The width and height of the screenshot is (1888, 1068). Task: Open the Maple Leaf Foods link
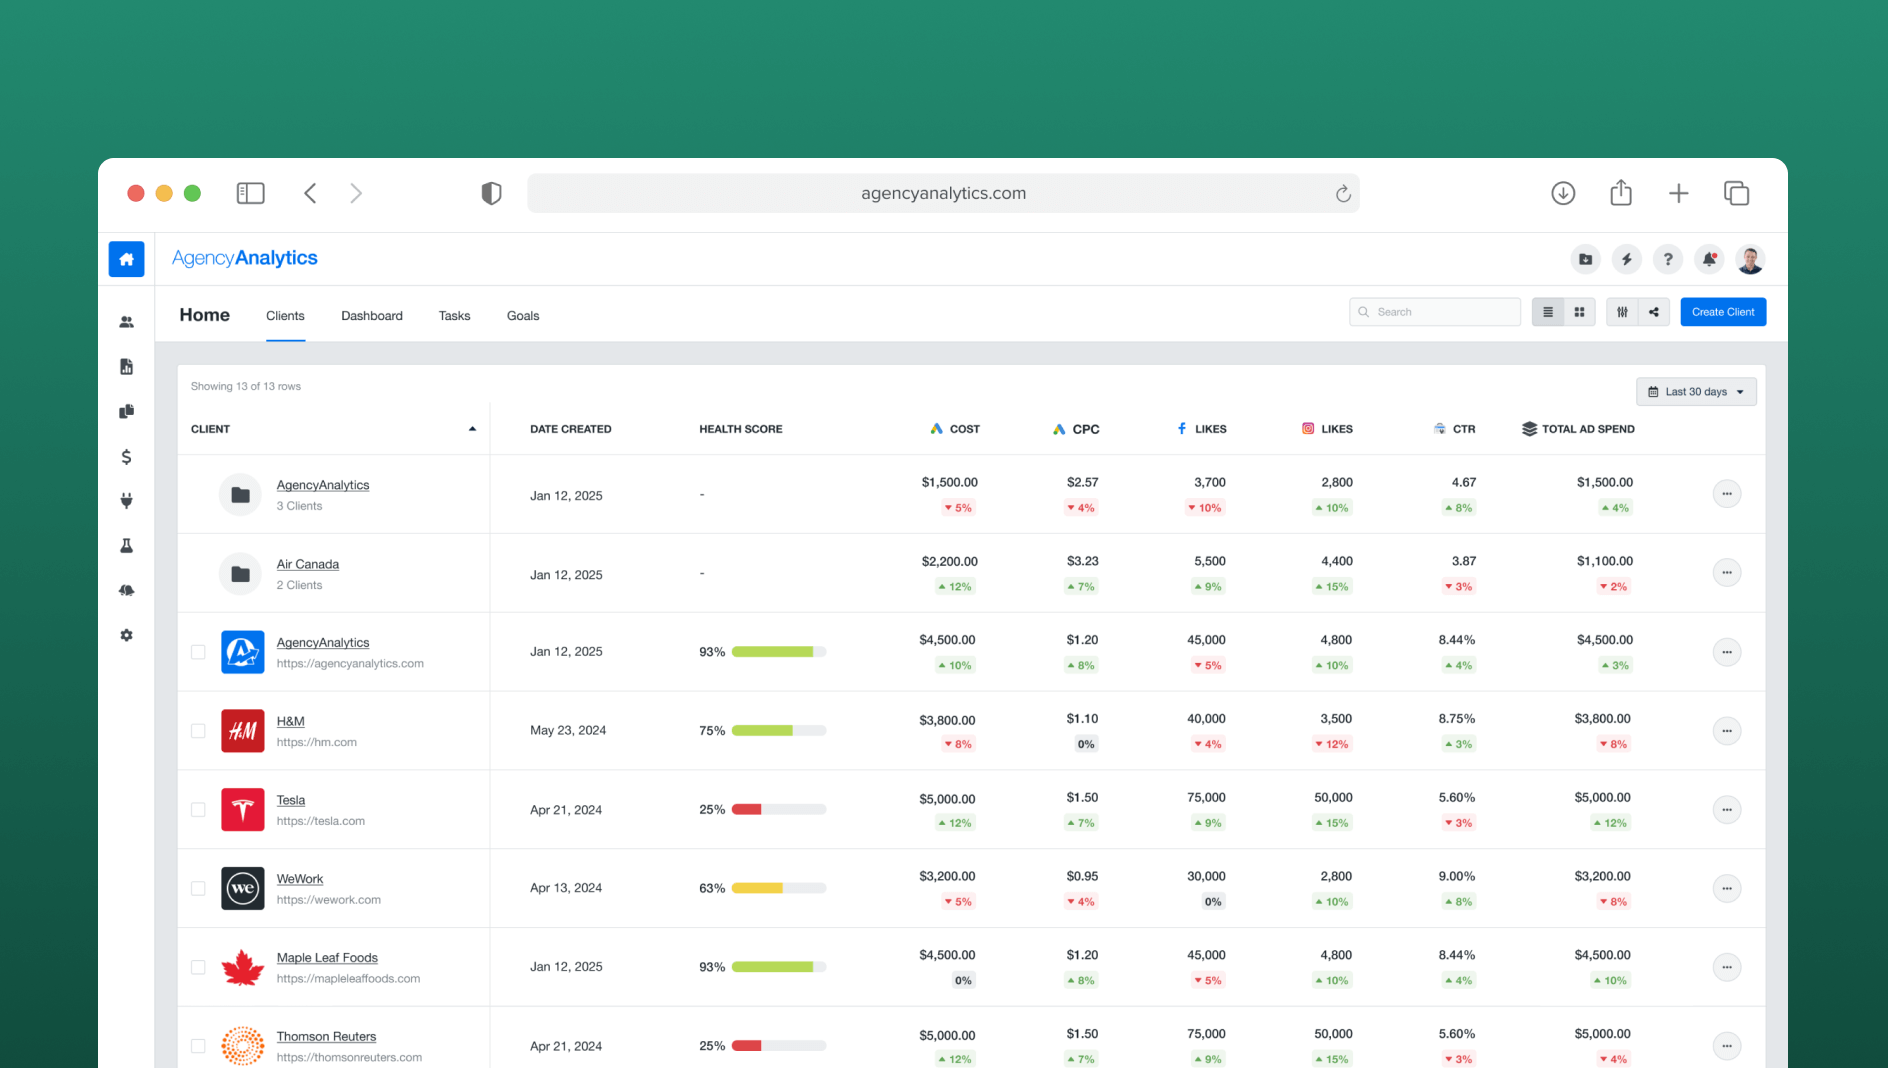click(x=327, y=958)
